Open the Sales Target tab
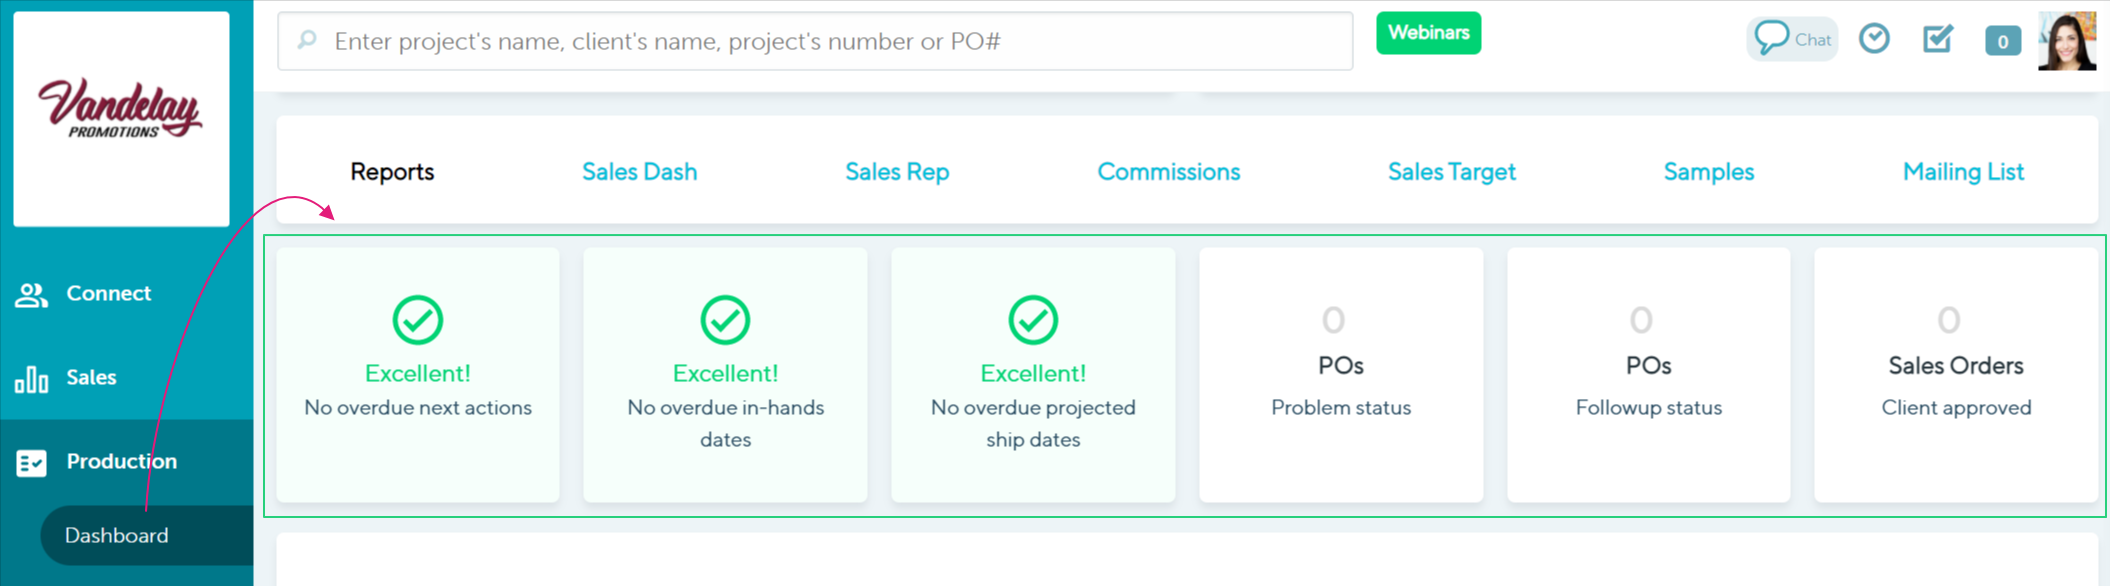 click(1451, 172)
